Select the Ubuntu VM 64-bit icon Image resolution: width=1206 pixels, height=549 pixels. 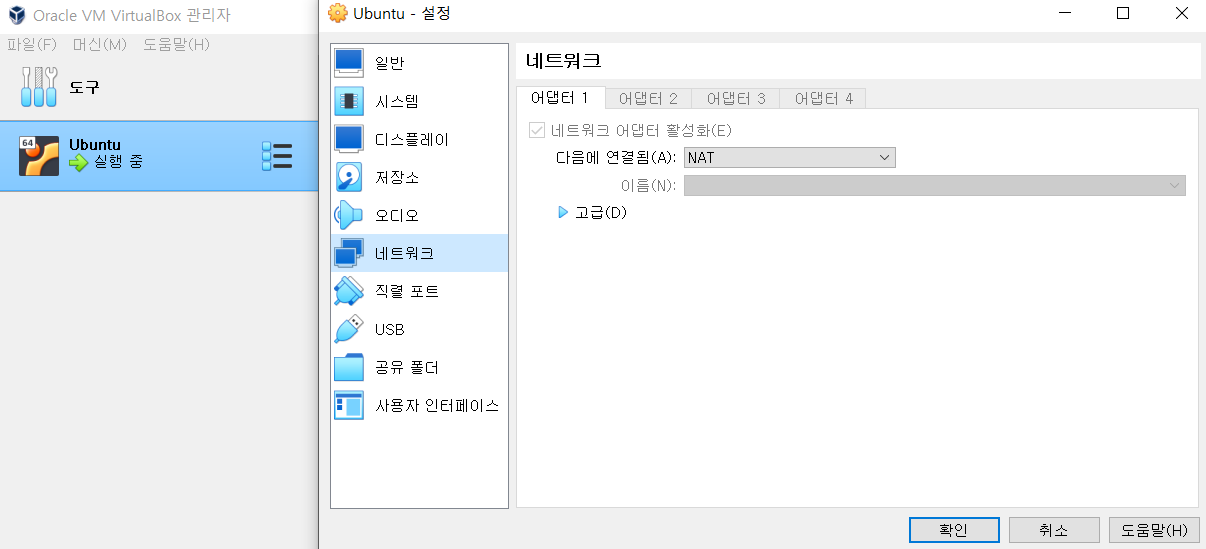click(38, 156)
